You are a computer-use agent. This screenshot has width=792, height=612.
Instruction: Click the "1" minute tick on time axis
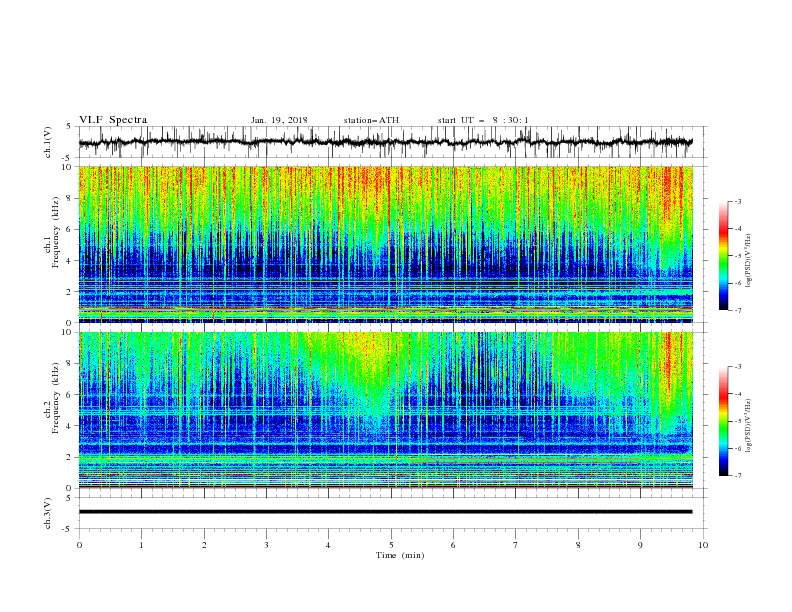click(x=141, y=545)
